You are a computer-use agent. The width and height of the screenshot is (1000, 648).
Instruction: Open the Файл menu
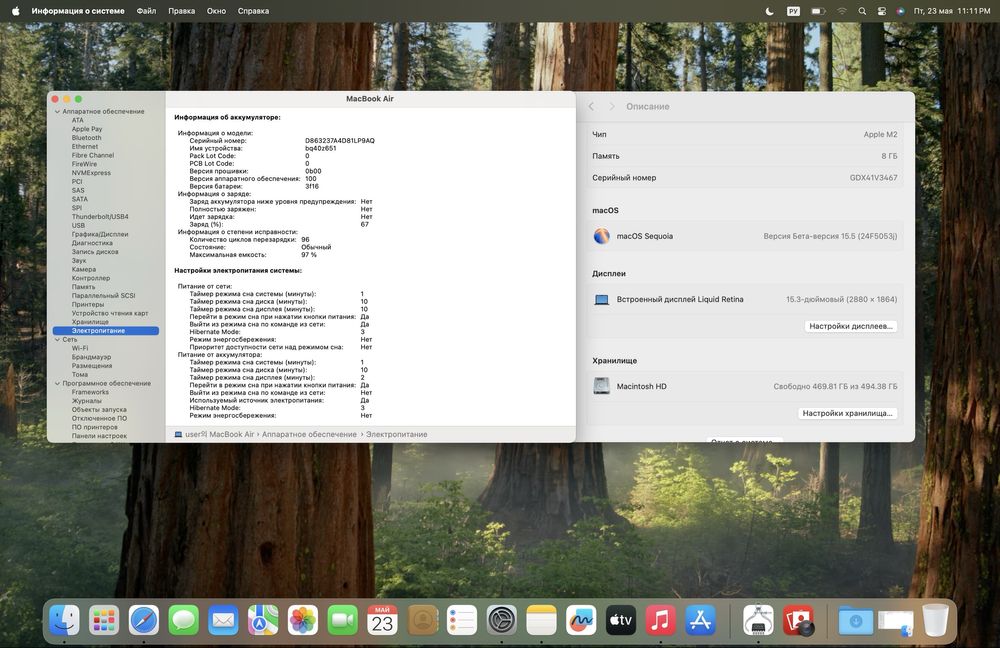[146, 11]
